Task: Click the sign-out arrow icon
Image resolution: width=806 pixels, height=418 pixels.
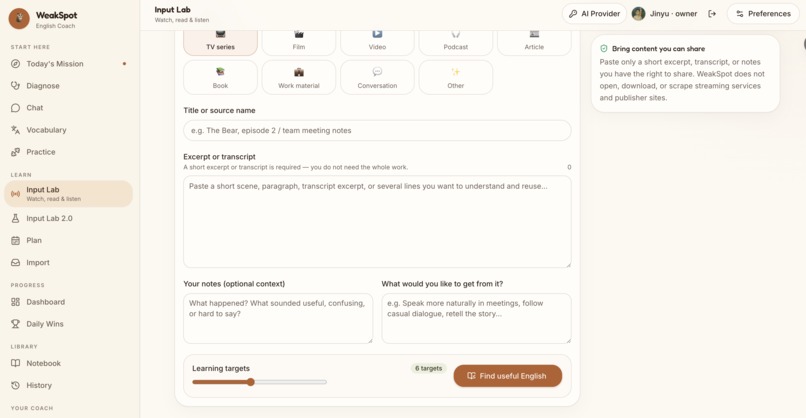Action: click(712, 14)
